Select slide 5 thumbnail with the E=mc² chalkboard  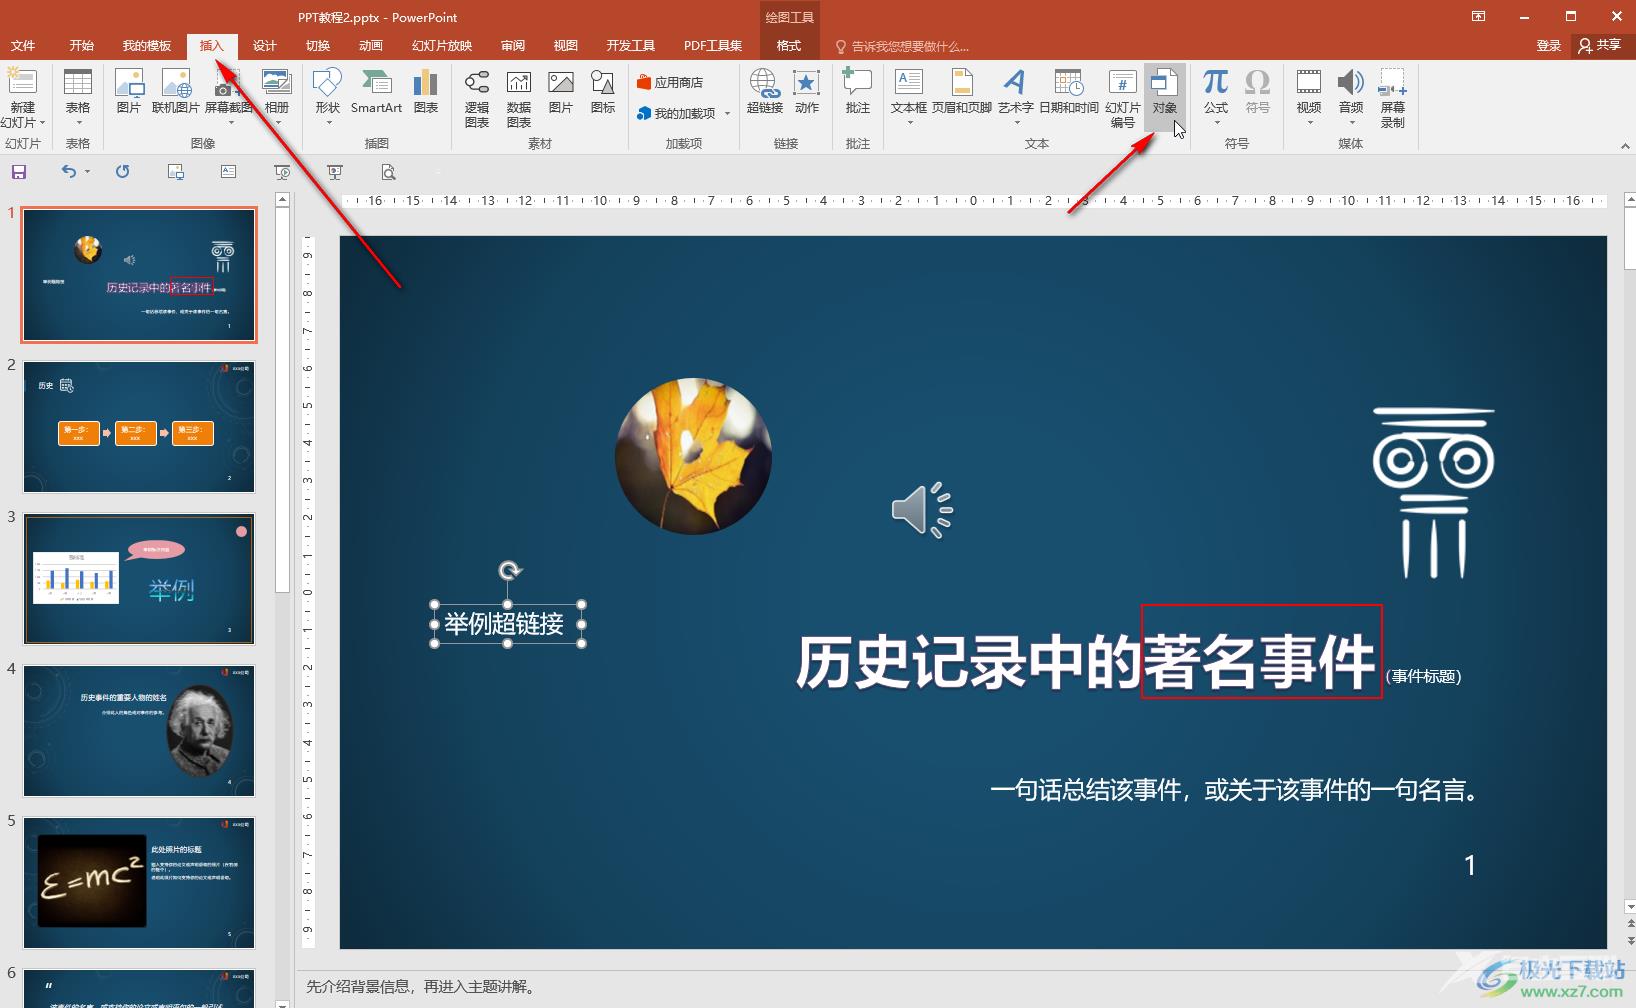point(139,883)
